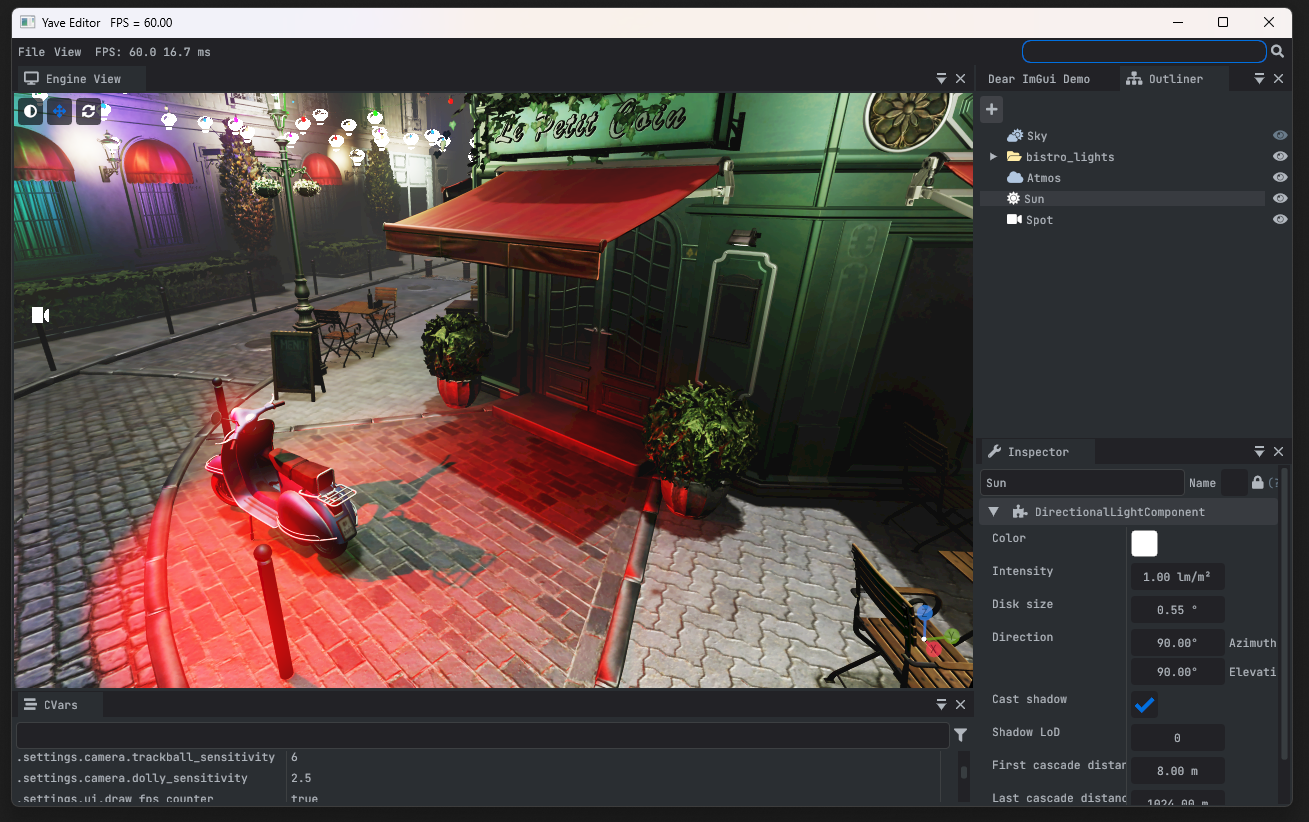The width and height of the screenshot is (1309, 822).
Task: Click the filter funnel icon in CVars
Action: pos(960,735)
